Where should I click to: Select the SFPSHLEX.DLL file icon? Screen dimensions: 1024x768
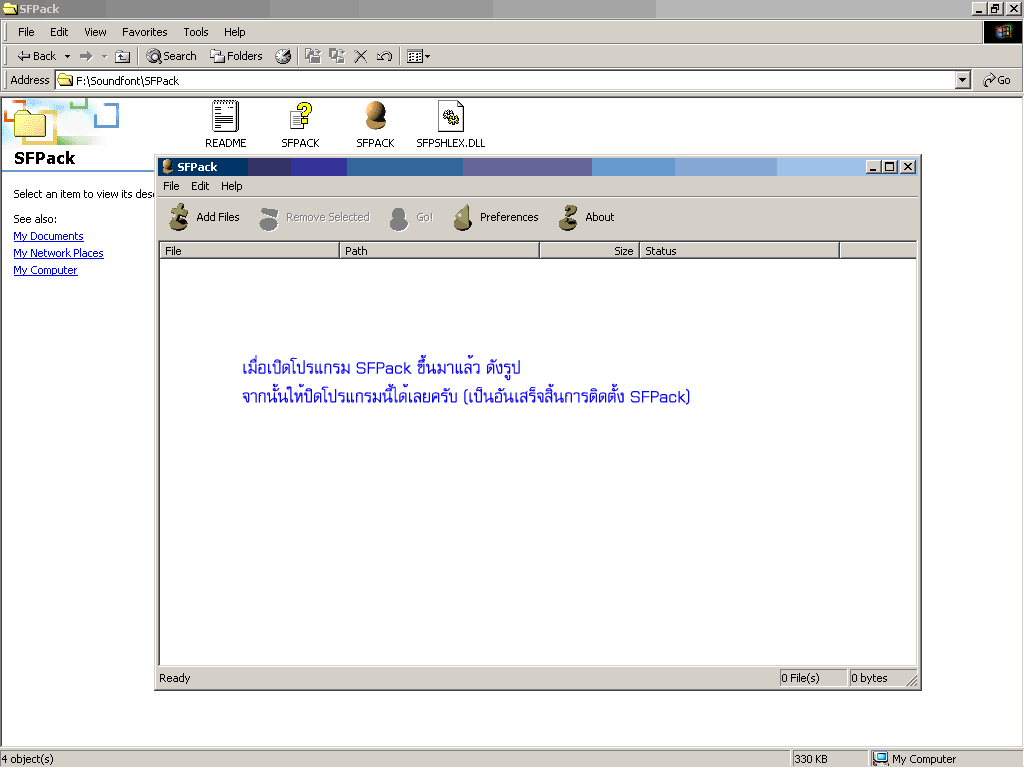click(x=451, y=125)
